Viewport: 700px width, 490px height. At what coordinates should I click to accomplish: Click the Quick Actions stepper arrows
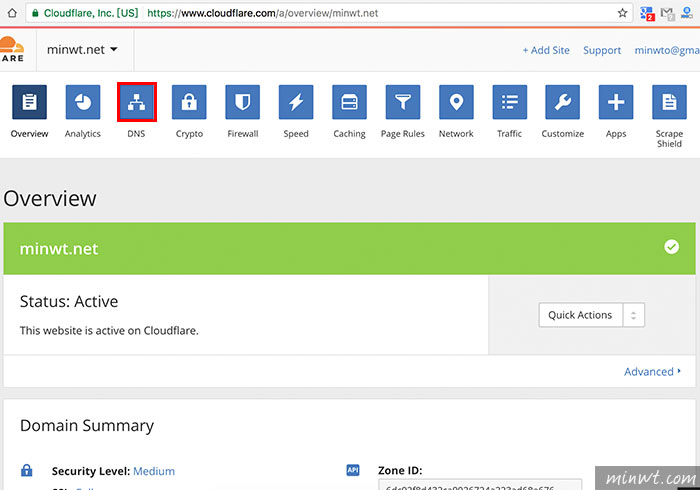click(633, 315)
